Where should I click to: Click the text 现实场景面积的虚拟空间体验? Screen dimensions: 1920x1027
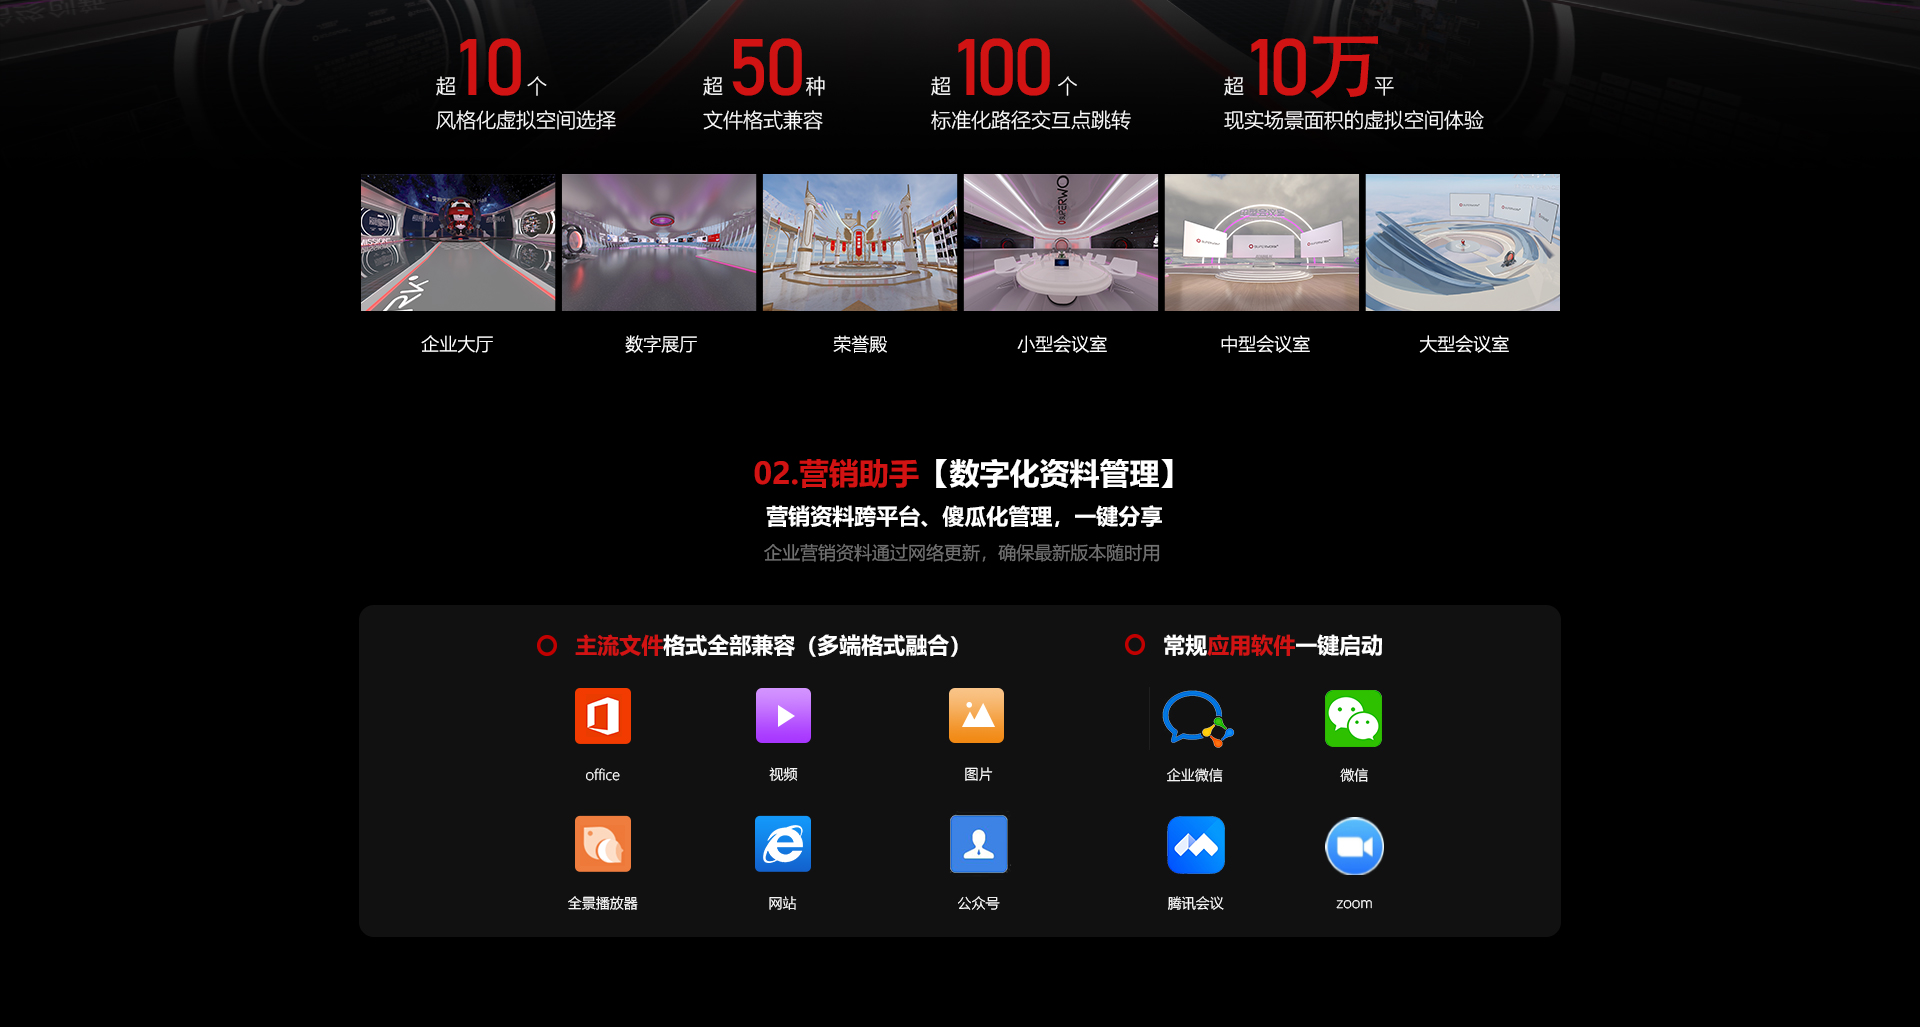tap(1354, 120)
